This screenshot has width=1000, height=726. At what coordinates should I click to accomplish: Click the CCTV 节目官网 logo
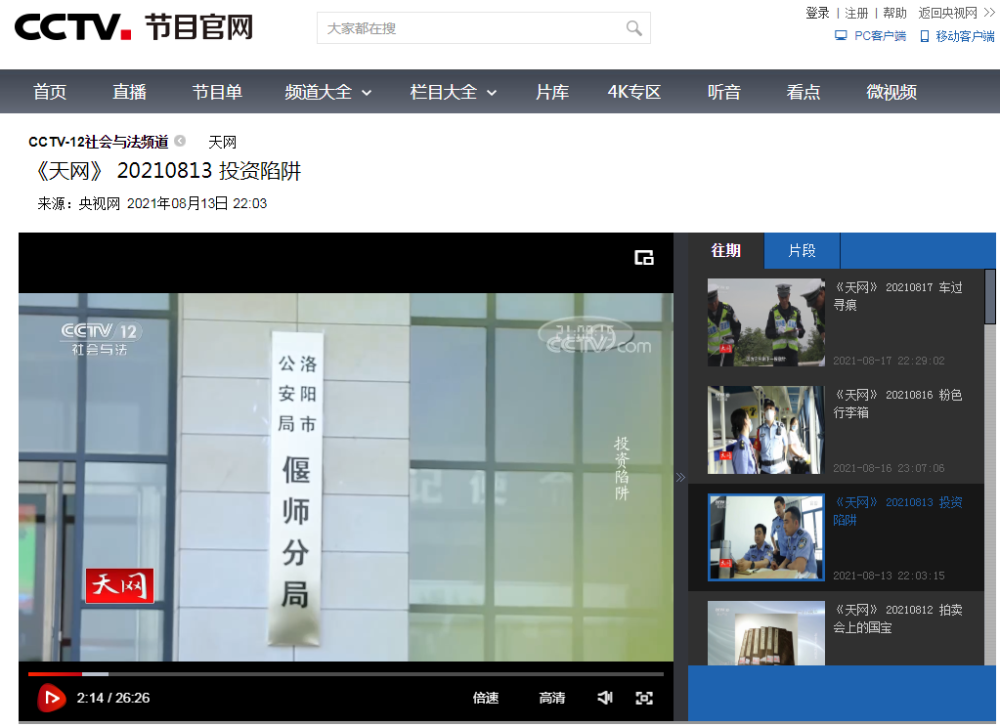pos(134,27)
